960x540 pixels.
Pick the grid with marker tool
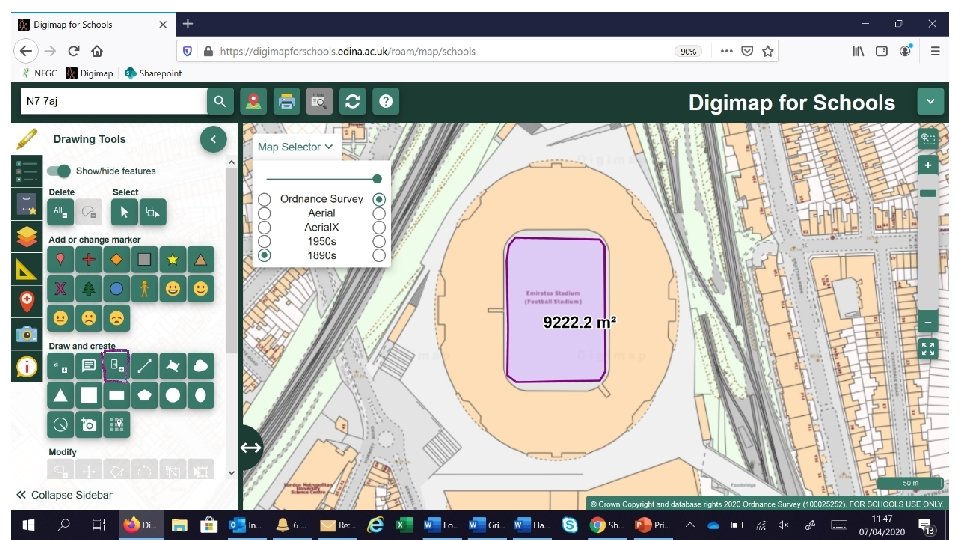pyautogui.click(x=116, y=424)
